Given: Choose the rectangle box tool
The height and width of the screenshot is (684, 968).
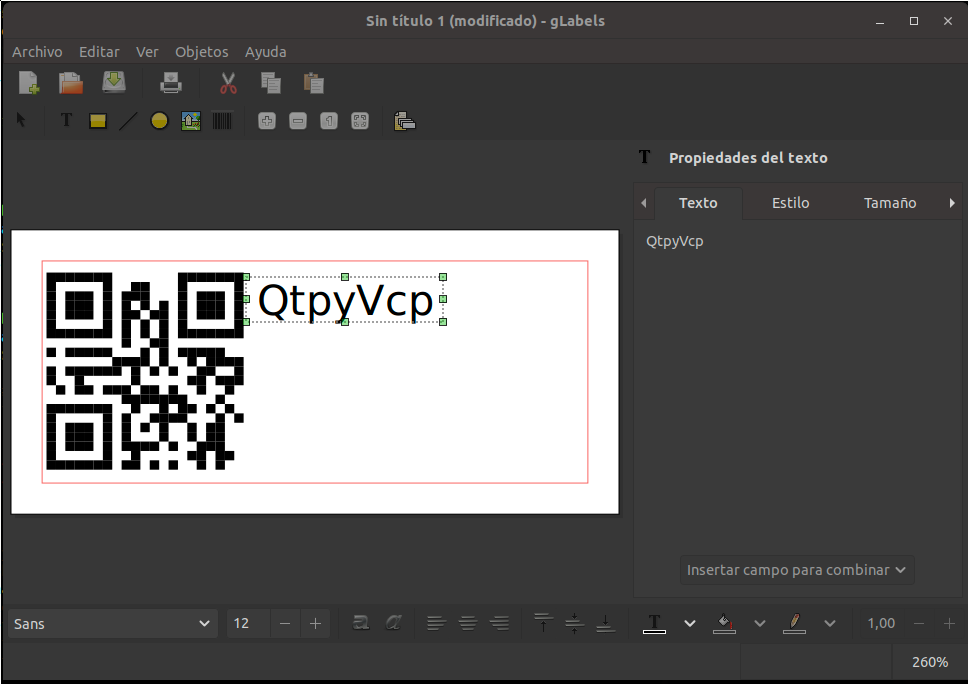Looking at the screenshot, I should (98, 121).
